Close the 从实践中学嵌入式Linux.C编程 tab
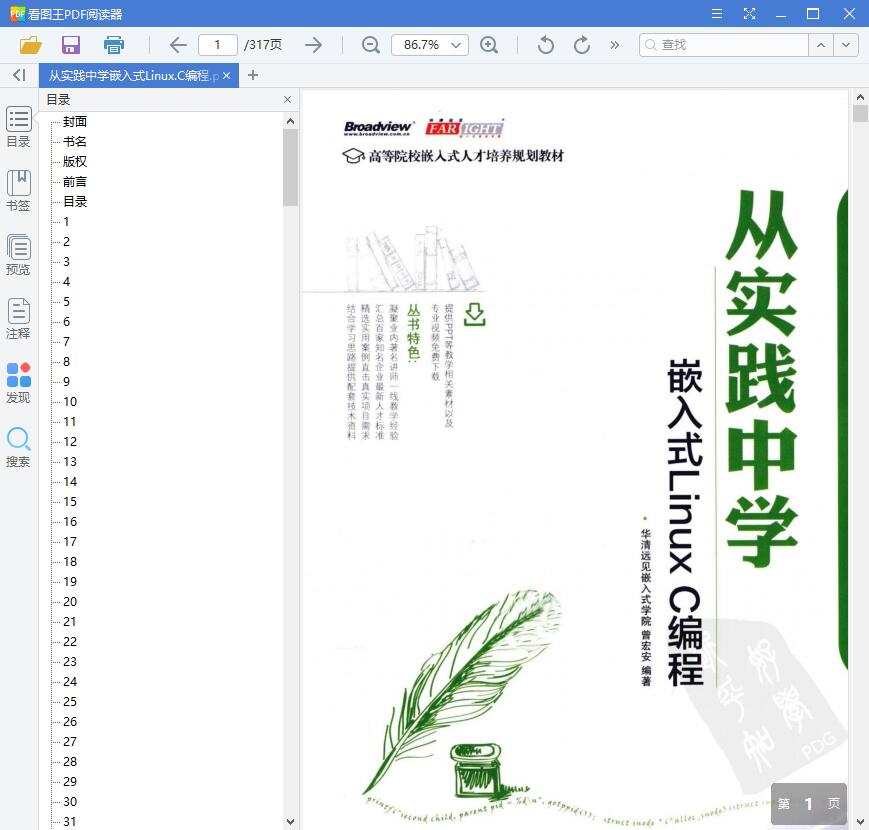The height and width of the screenshot is (830, 869). [227, 75]
